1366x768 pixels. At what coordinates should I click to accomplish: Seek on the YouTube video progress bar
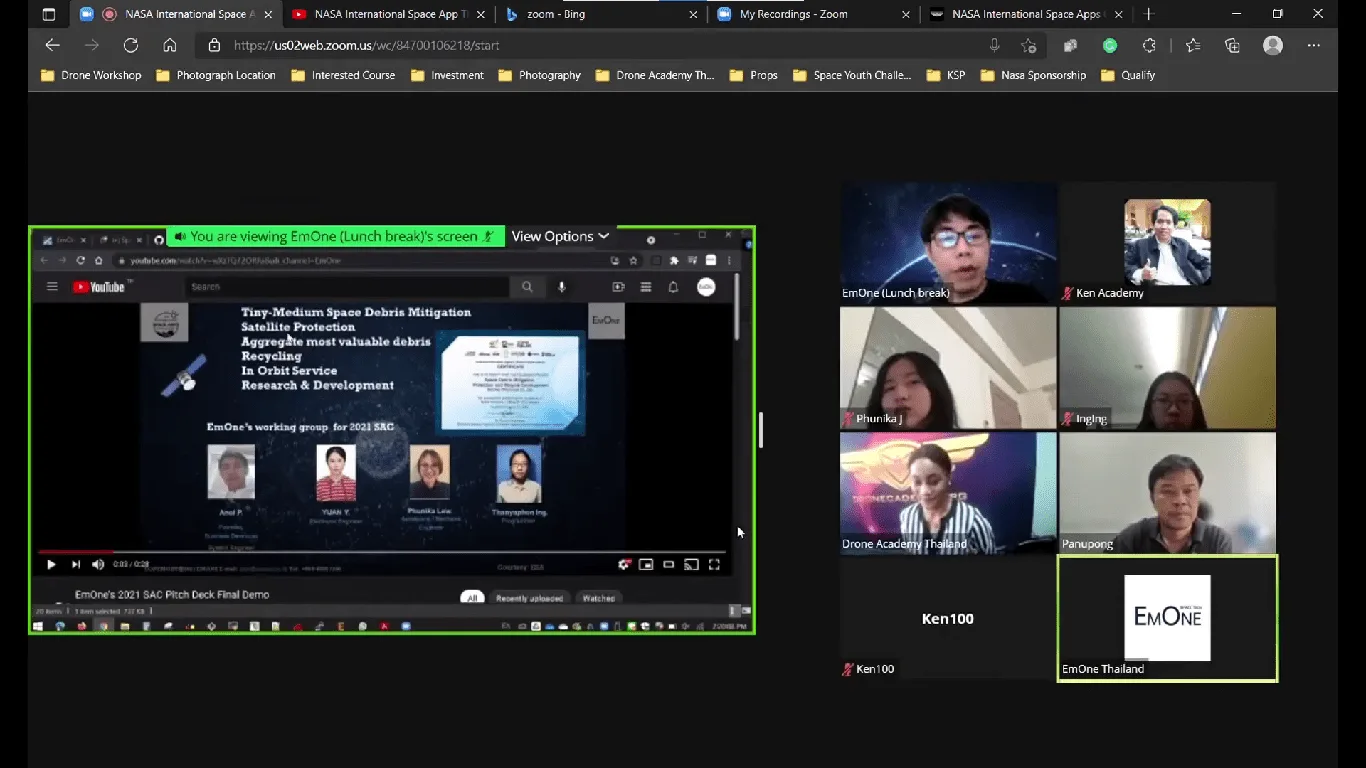(x=381, y=551)
